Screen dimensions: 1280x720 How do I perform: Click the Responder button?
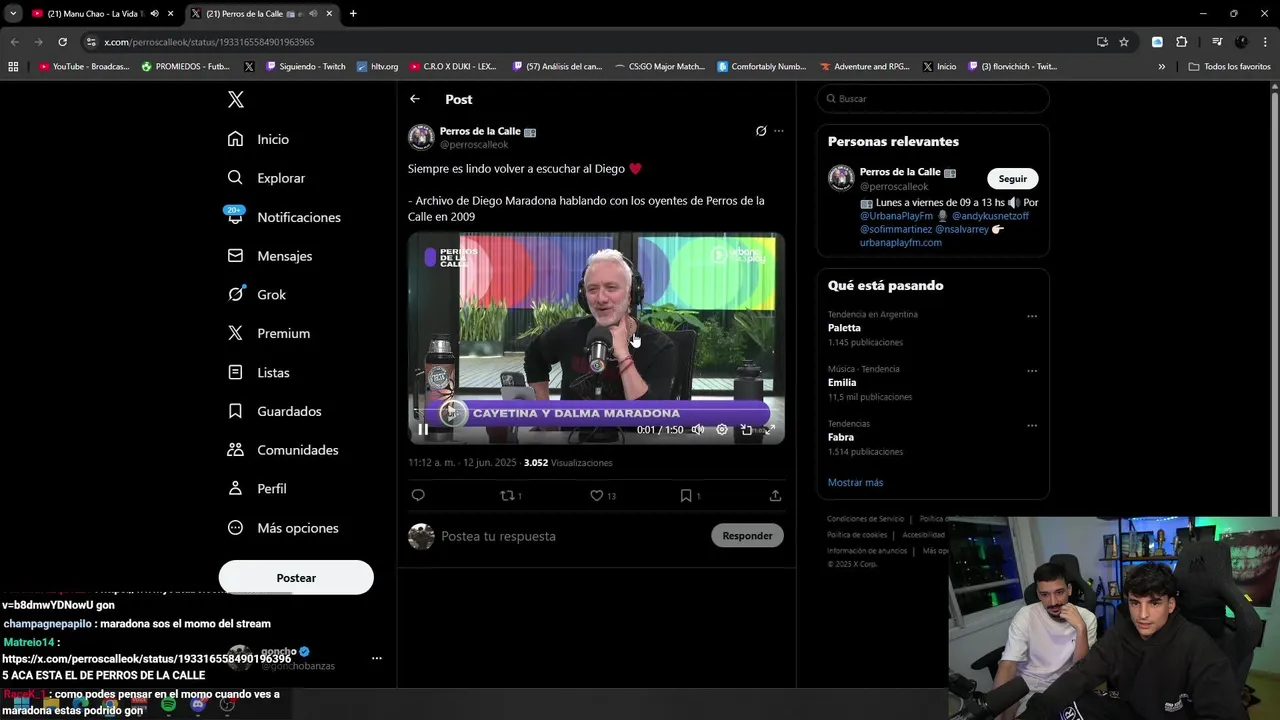click(x=747, y=536)
